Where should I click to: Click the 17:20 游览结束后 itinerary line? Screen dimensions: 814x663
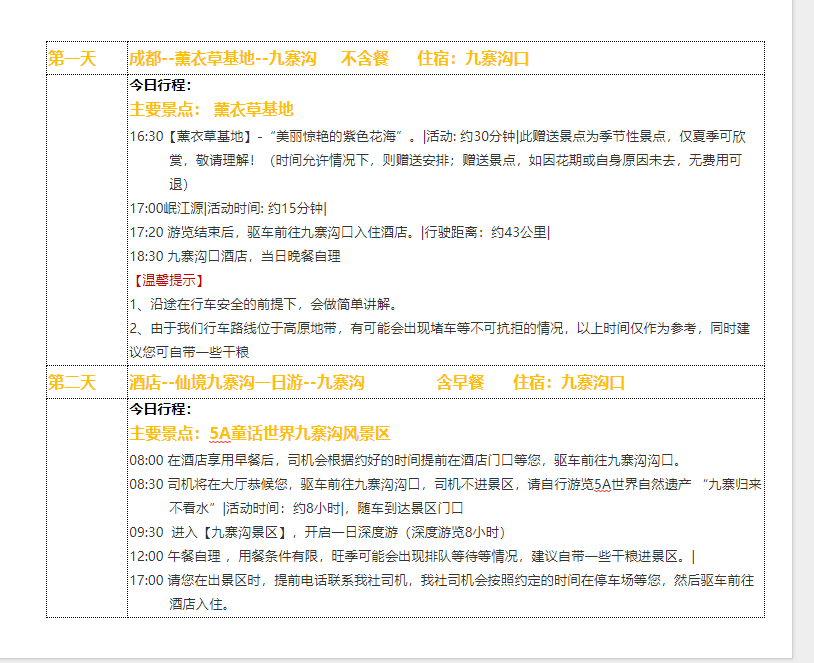tap(339, 232)
